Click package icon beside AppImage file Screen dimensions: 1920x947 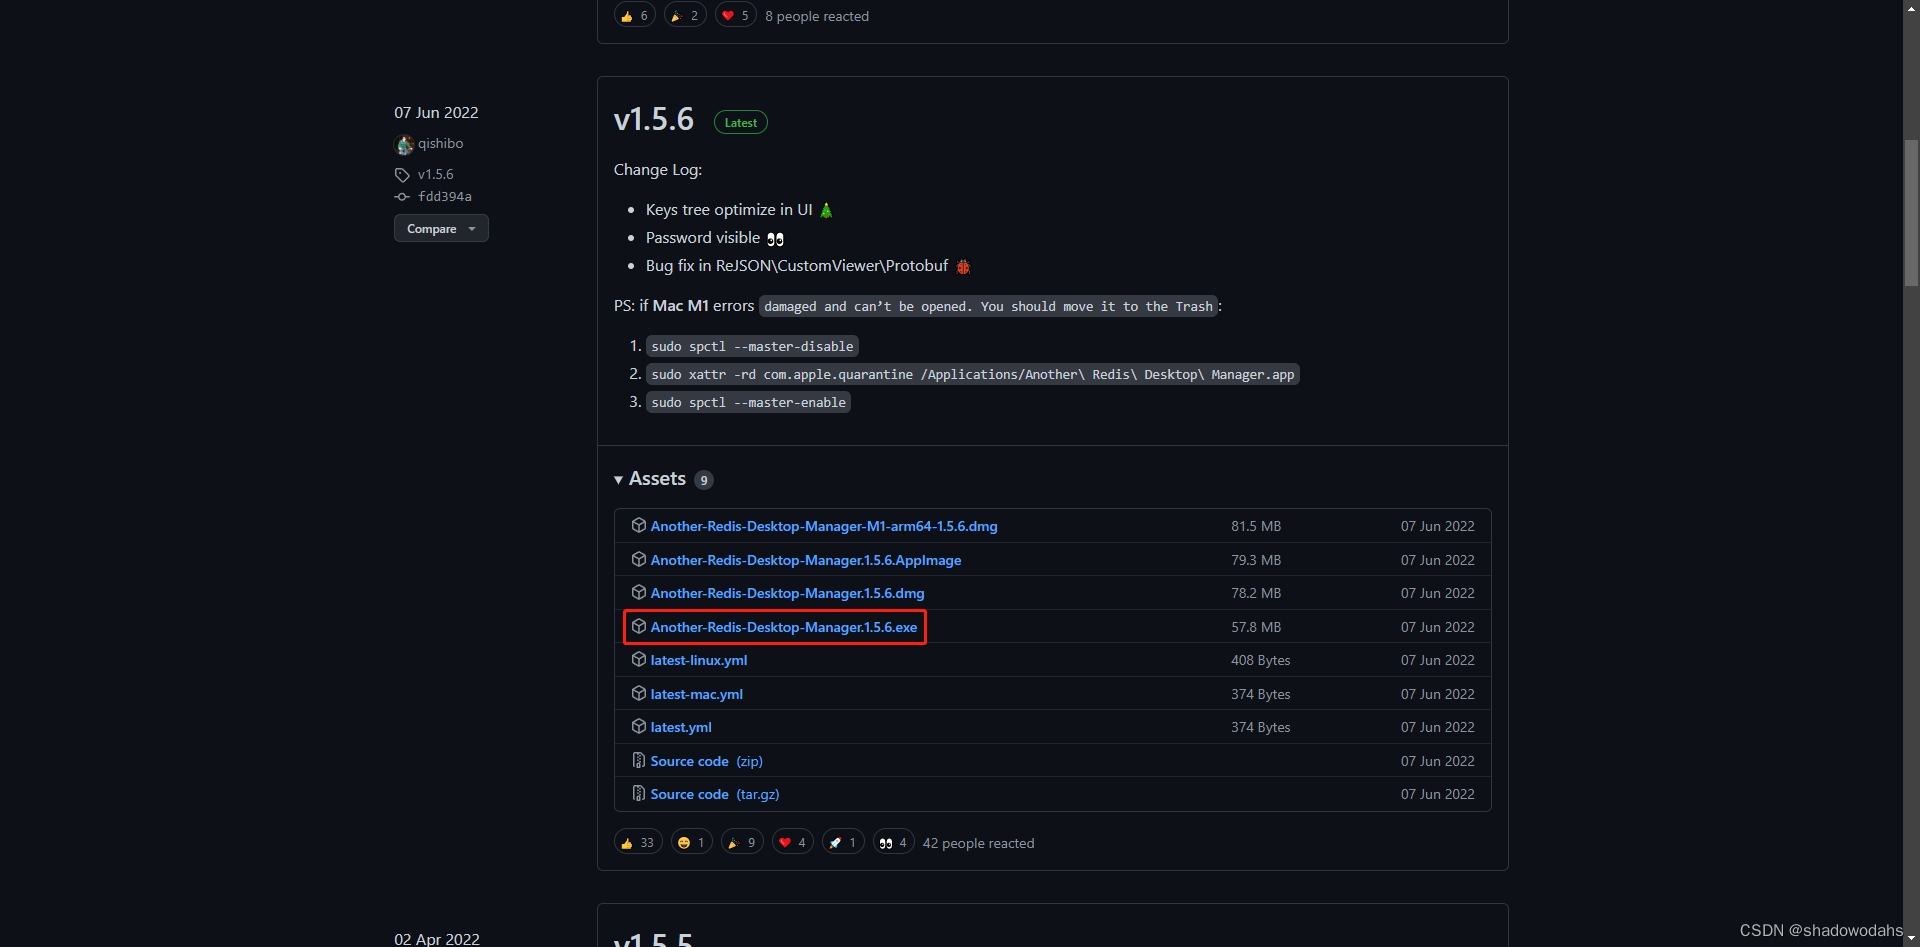(639, 559)
